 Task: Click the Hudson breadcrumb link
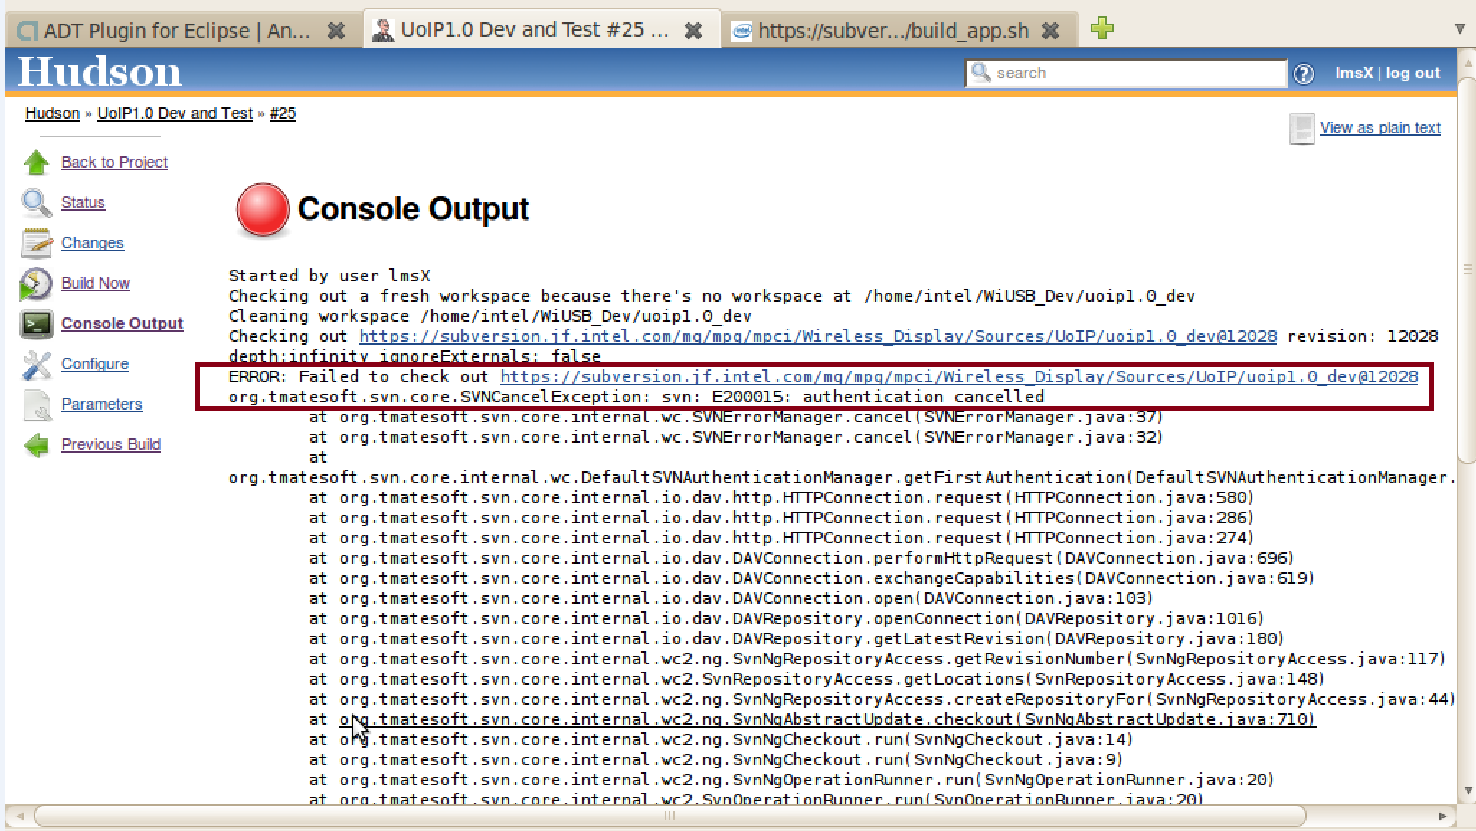click(x=52, y=113)
